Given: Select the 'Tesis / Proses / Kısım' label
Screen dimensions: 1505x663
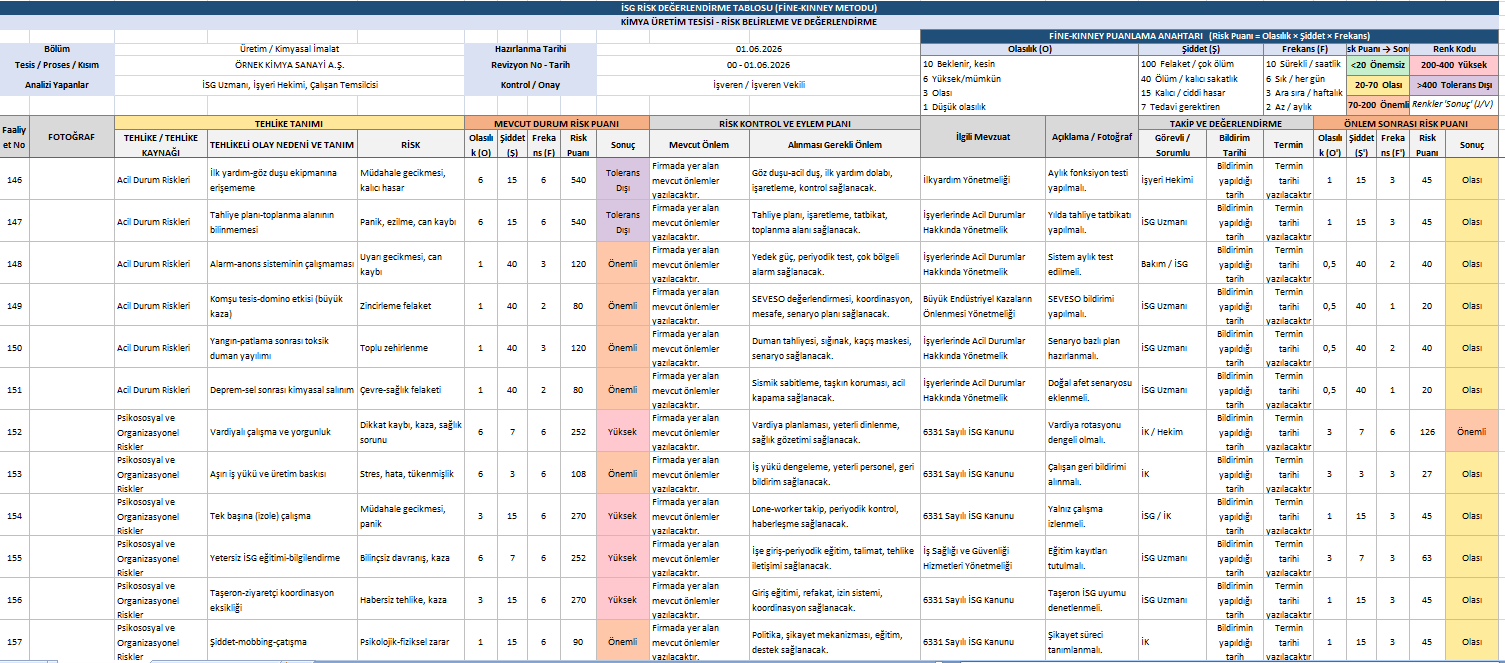Looking at the screenshot, I should [58, 65].
